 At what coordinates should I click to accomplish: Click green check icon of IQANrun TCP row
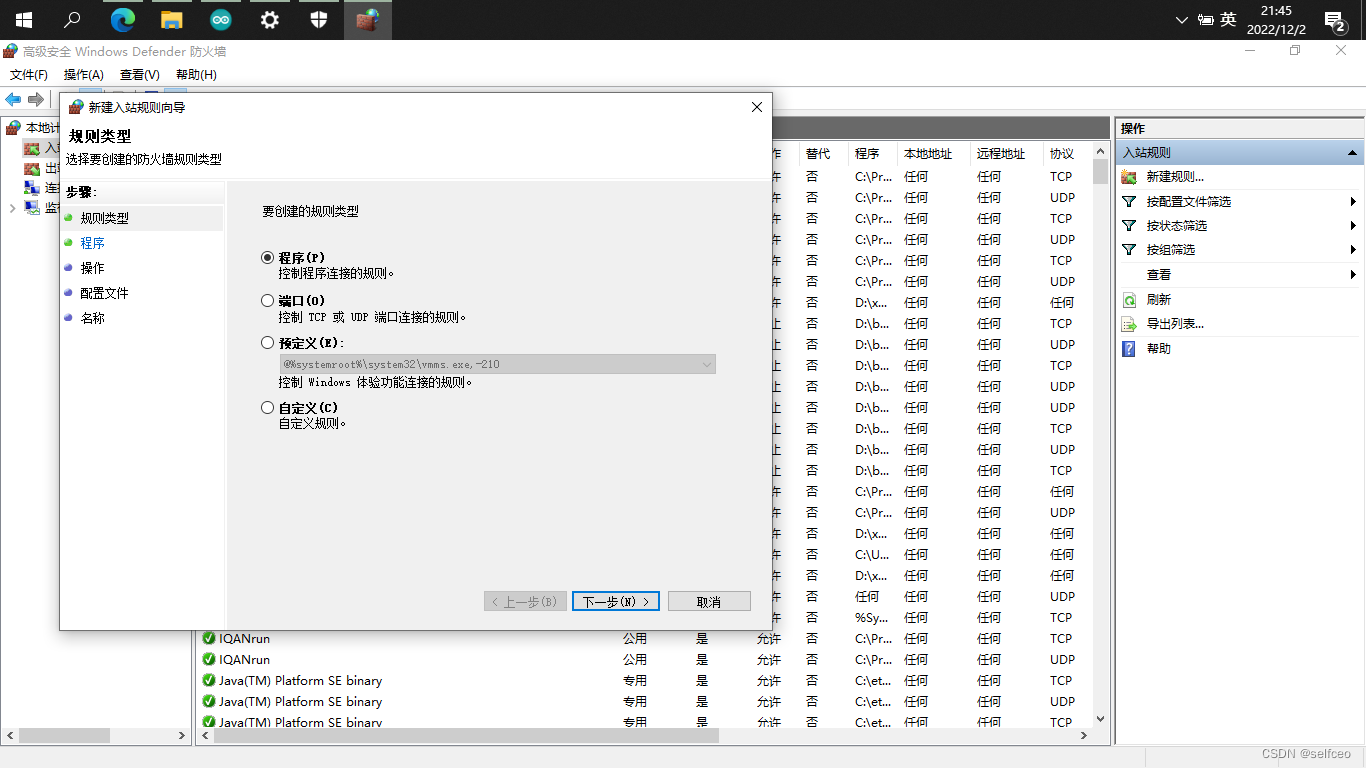coord(209,638)
